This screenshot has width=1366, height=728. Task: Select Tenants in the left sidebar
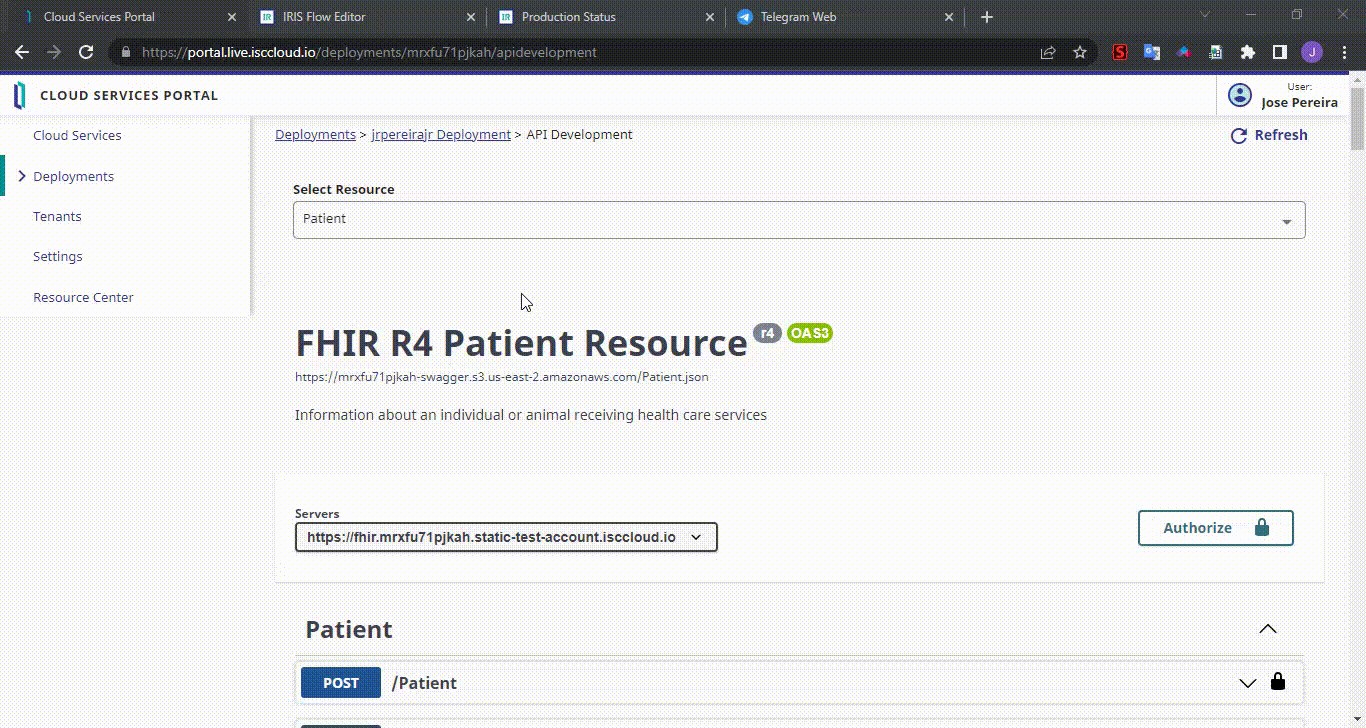pyautogui.click(x=57, y=216)
